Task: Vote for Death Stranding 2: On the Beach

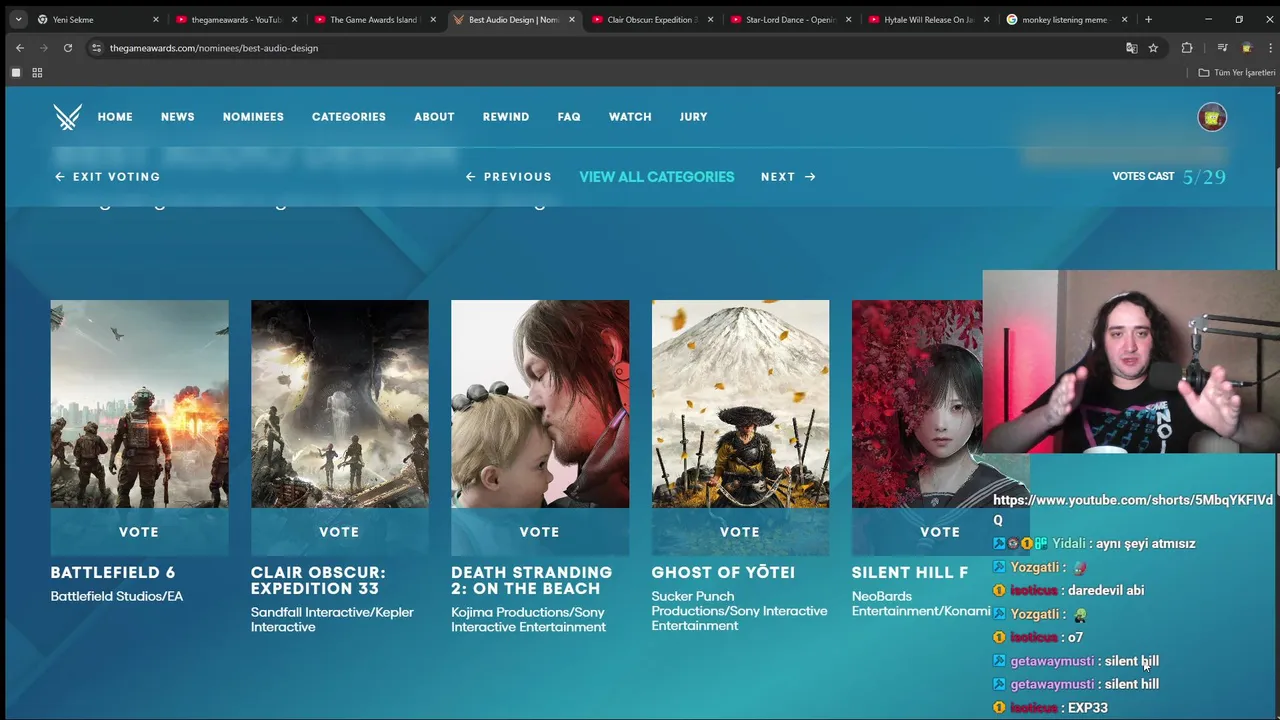Action: click(x=540, y=532)
